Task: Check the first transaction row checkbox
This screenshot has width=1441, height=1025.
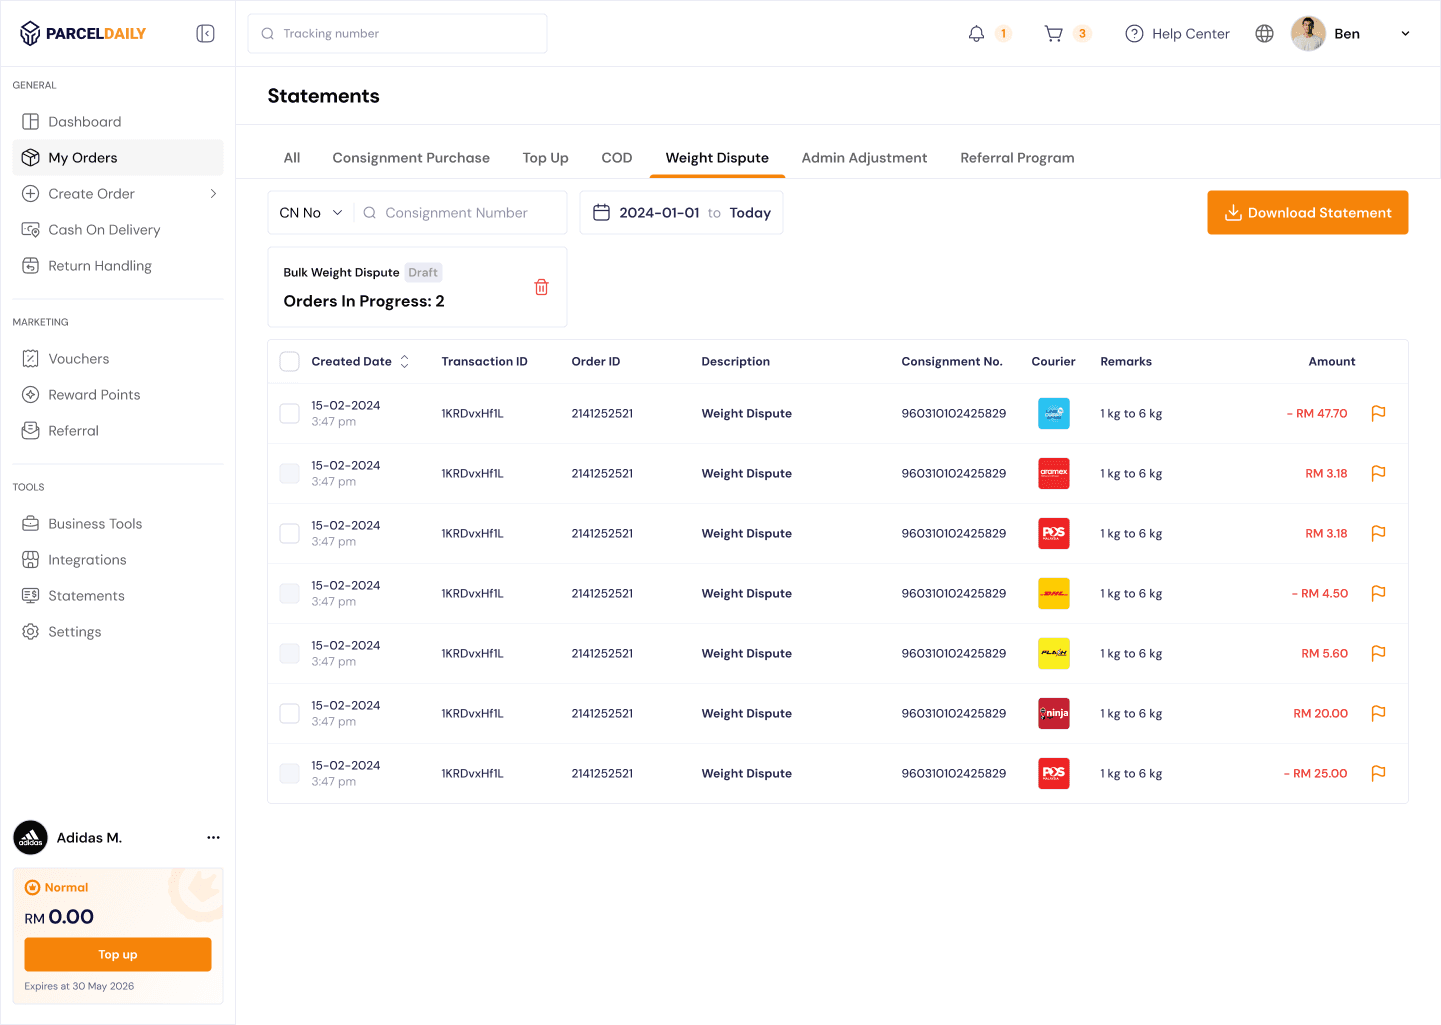Action: coord(289,413)
